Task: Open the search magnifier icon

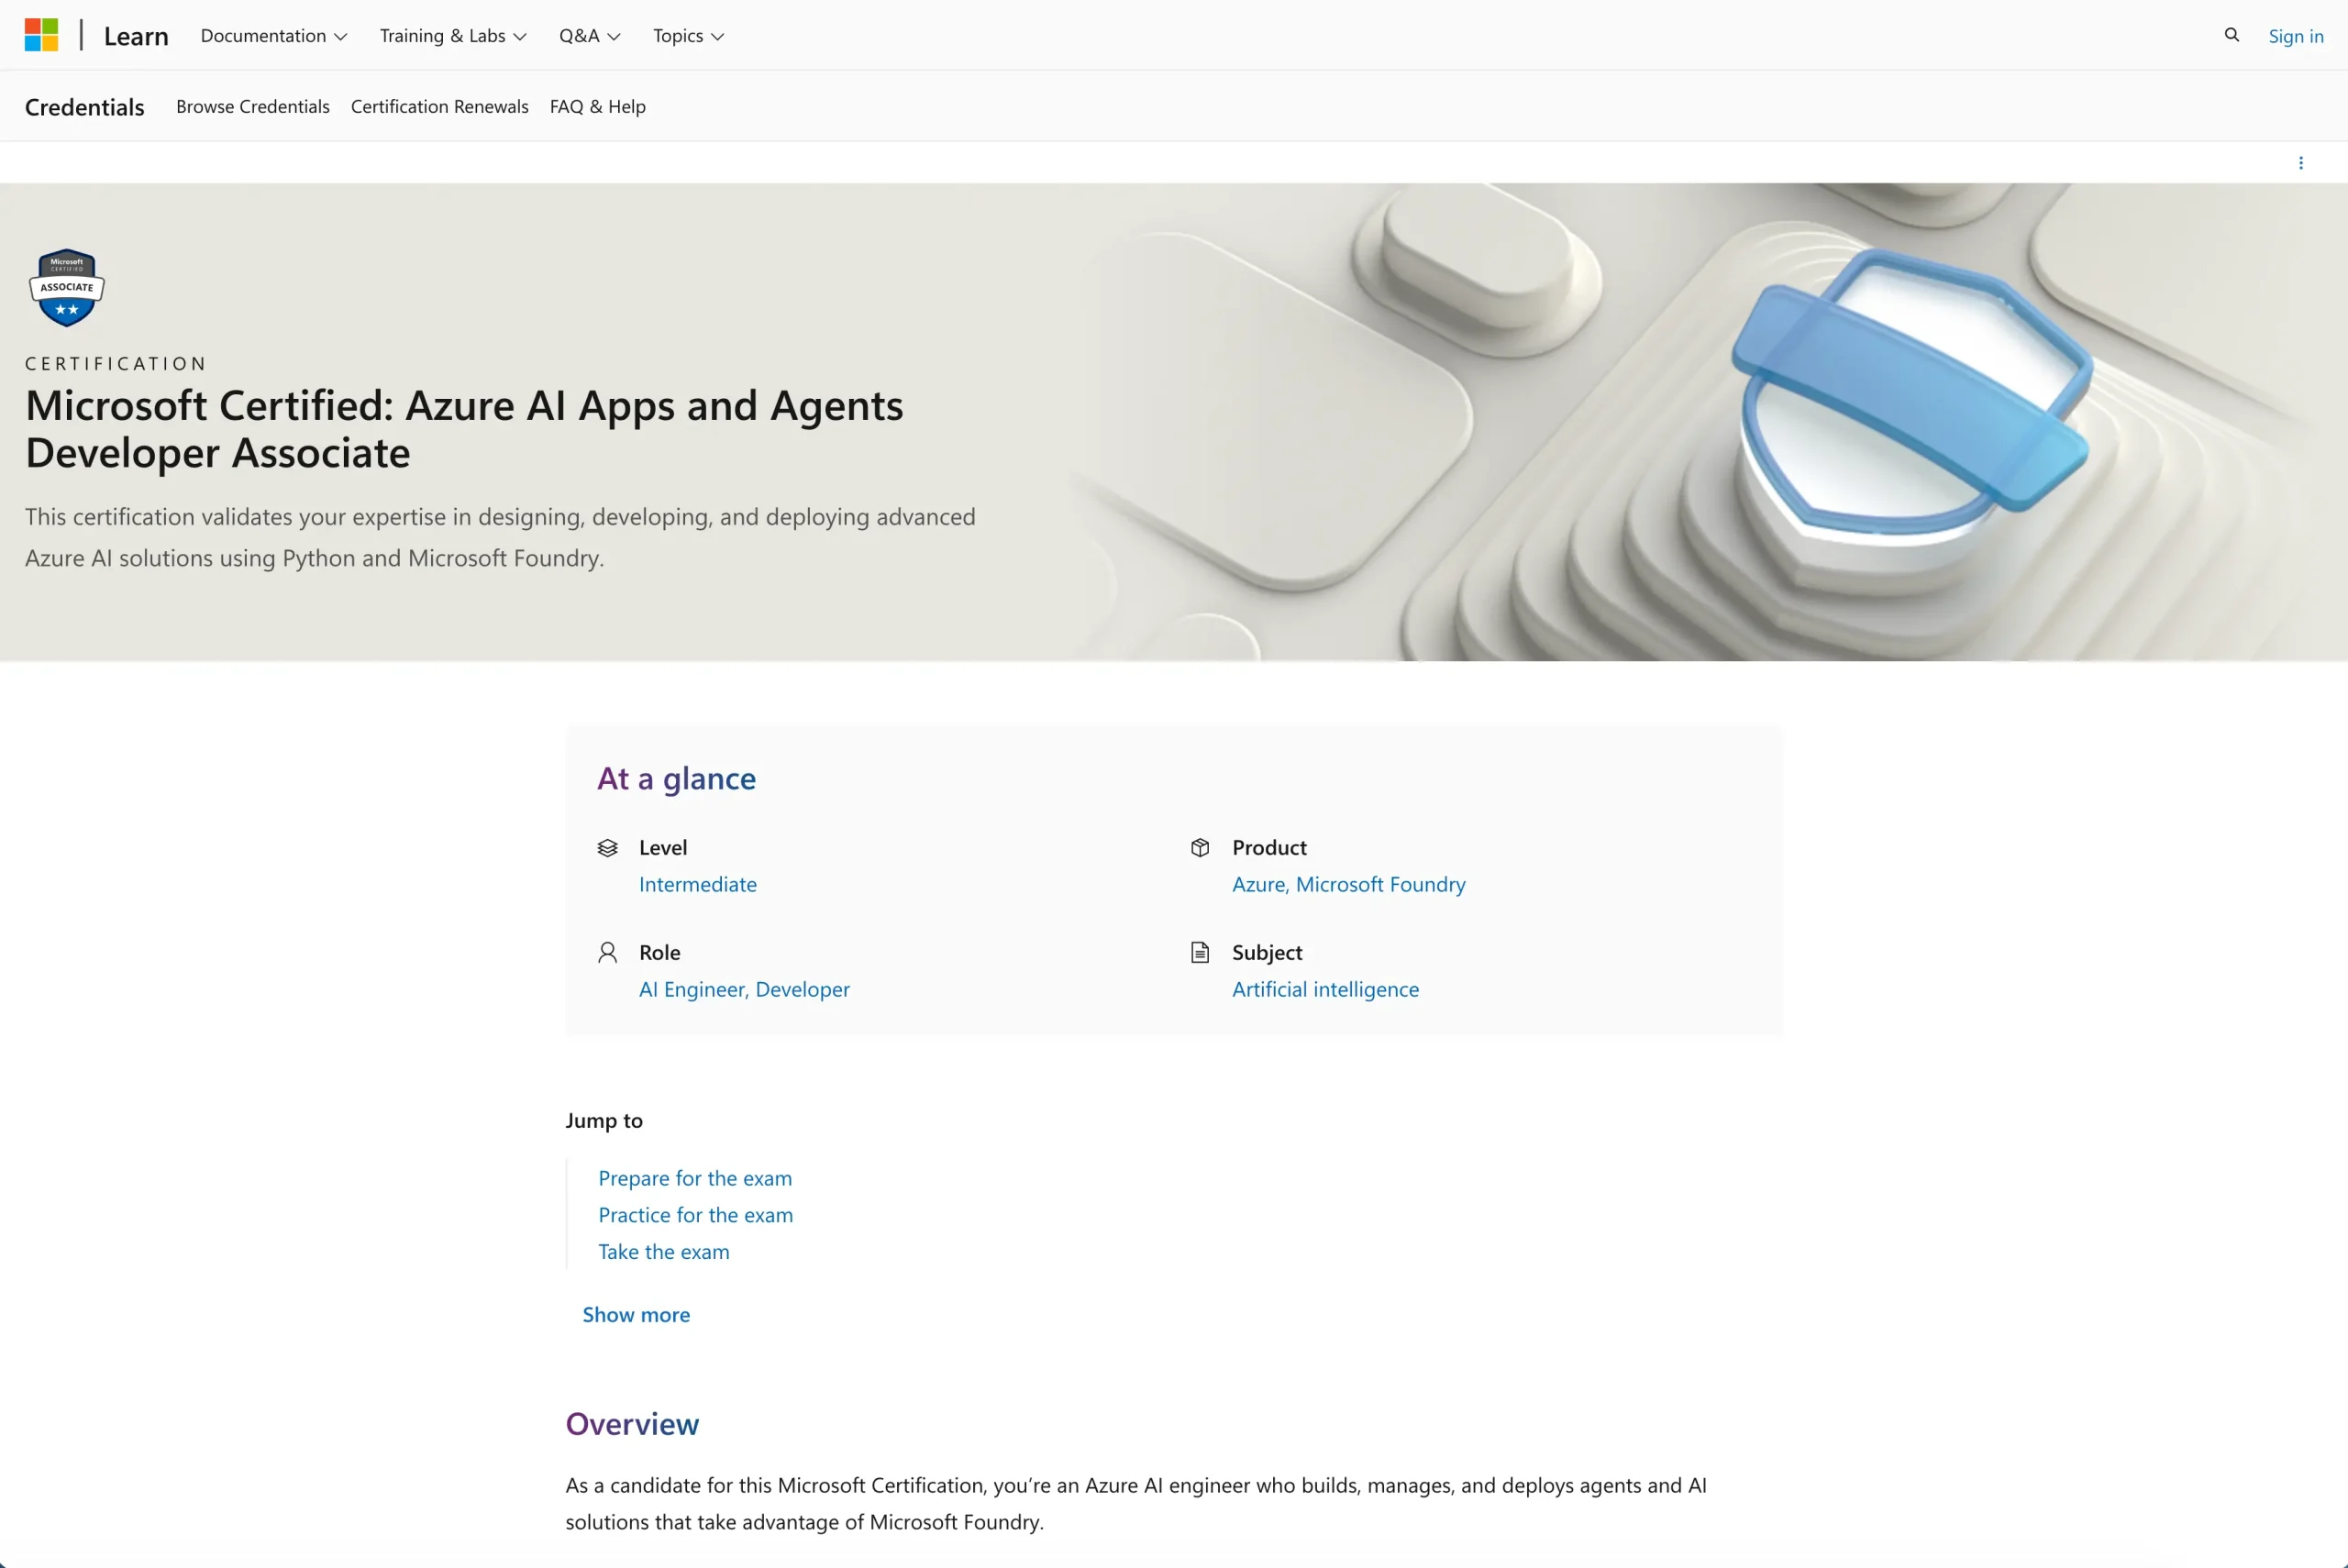Action: point(2231,35)
